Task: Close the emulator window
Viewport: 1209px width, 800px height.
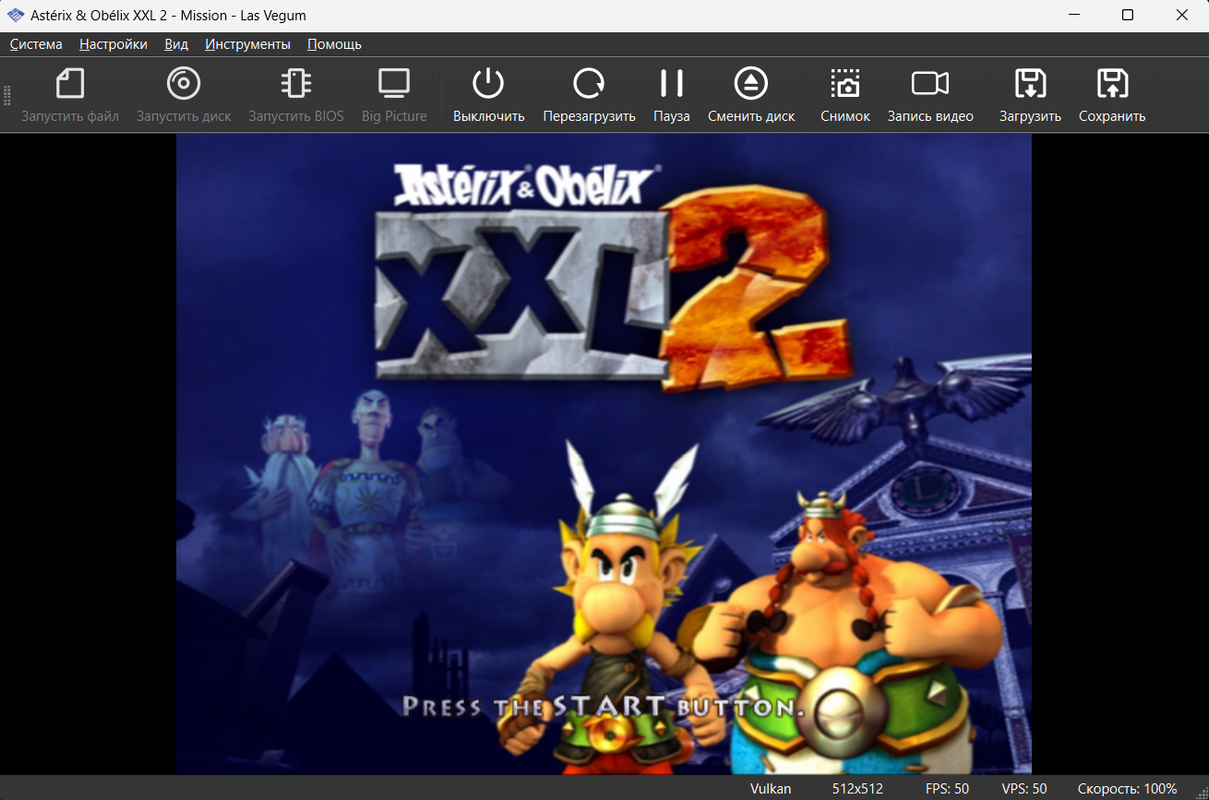Action: [1182, 15]
